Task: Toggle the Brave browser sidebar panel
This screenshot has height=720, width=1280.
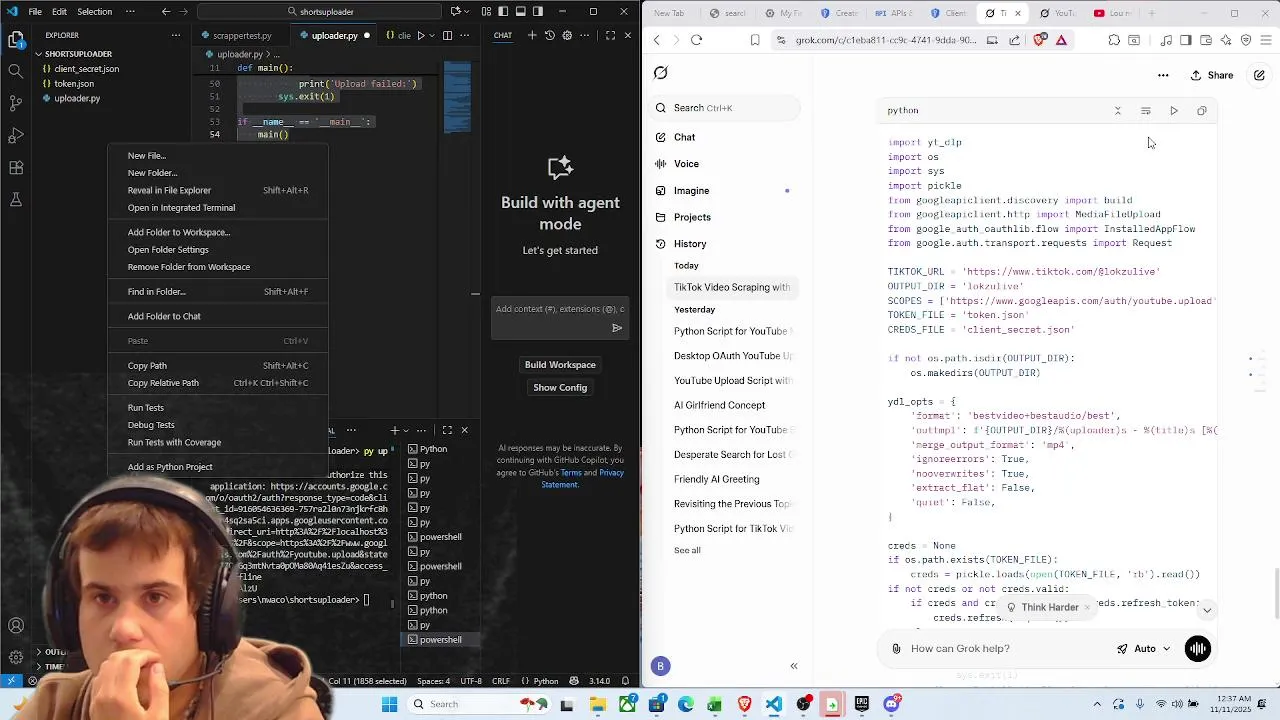Action: (x=1186, y=40)
